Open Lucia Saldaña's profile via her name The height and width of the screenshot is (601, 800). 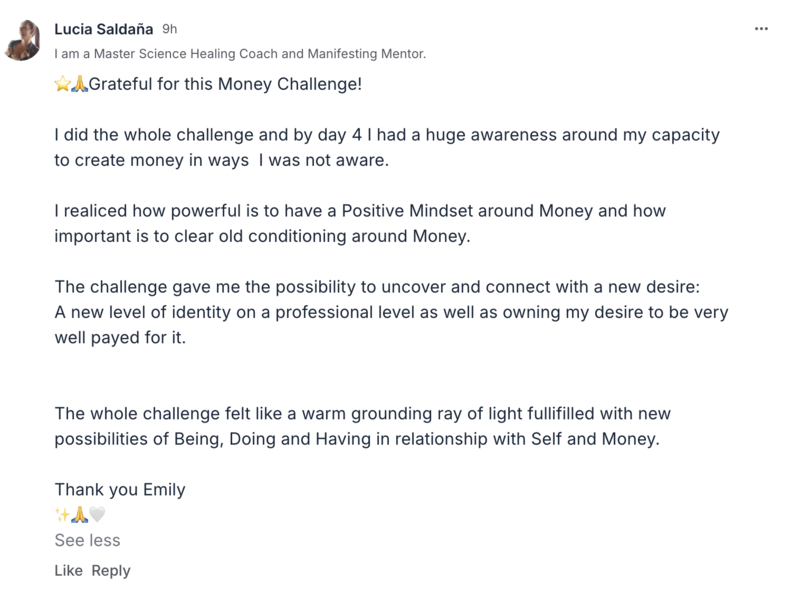click(104, 29)
